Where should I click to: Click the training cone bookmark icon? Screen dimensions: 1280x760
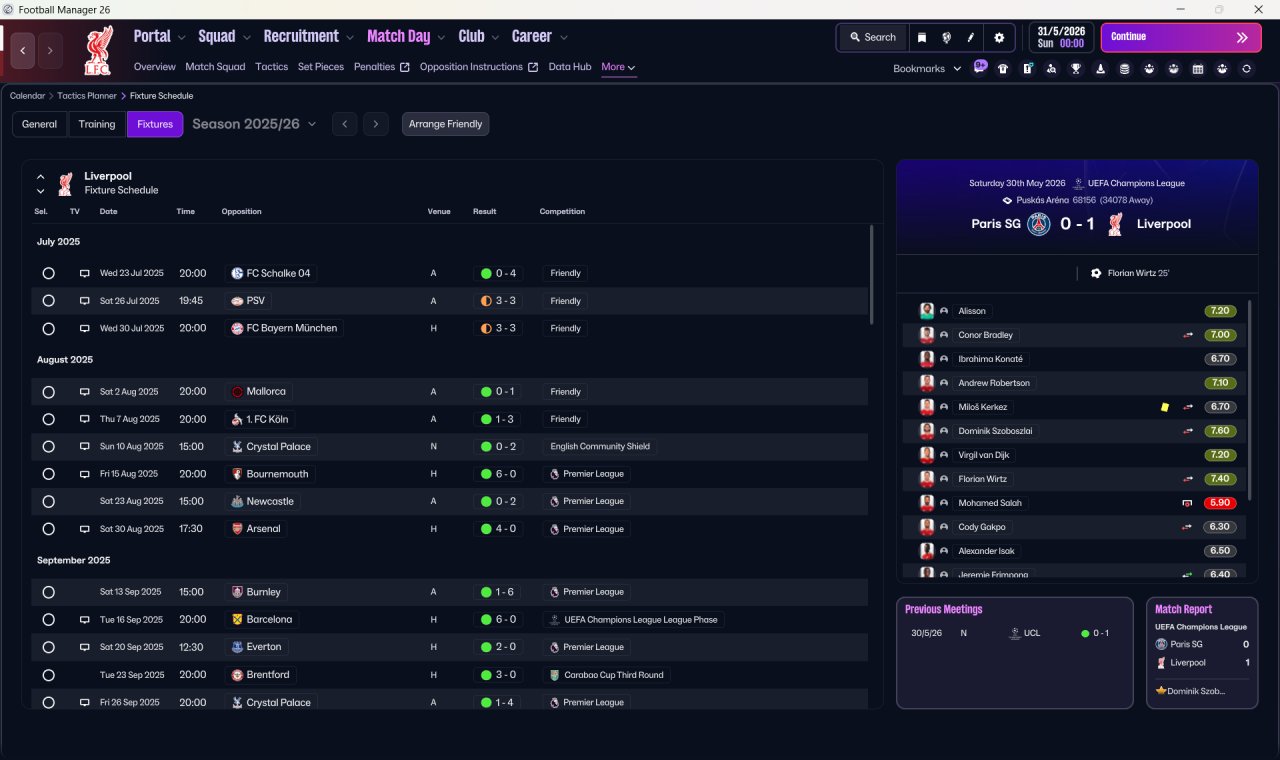1100,69
